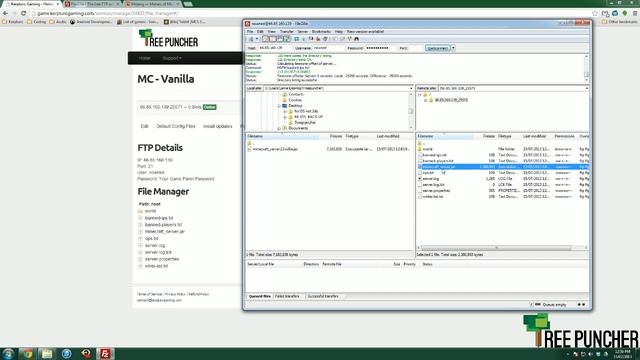Select the Cookies folder in local tree

click(295, 100)
